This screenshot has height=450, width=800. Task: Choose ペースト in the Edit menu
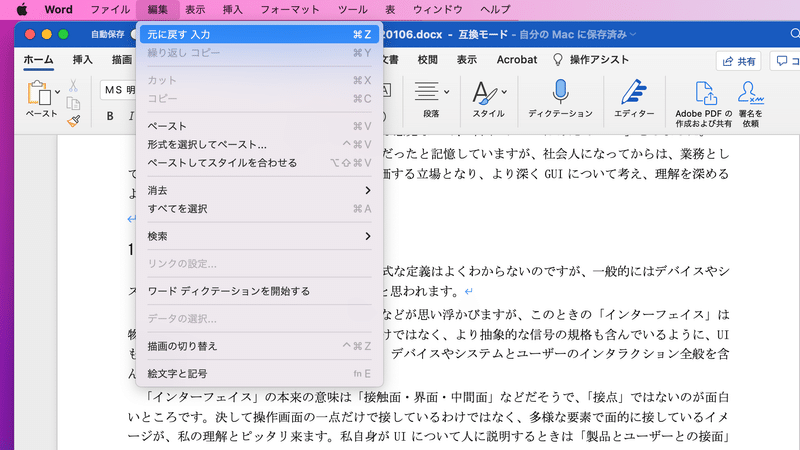click(x=259, y=126)
